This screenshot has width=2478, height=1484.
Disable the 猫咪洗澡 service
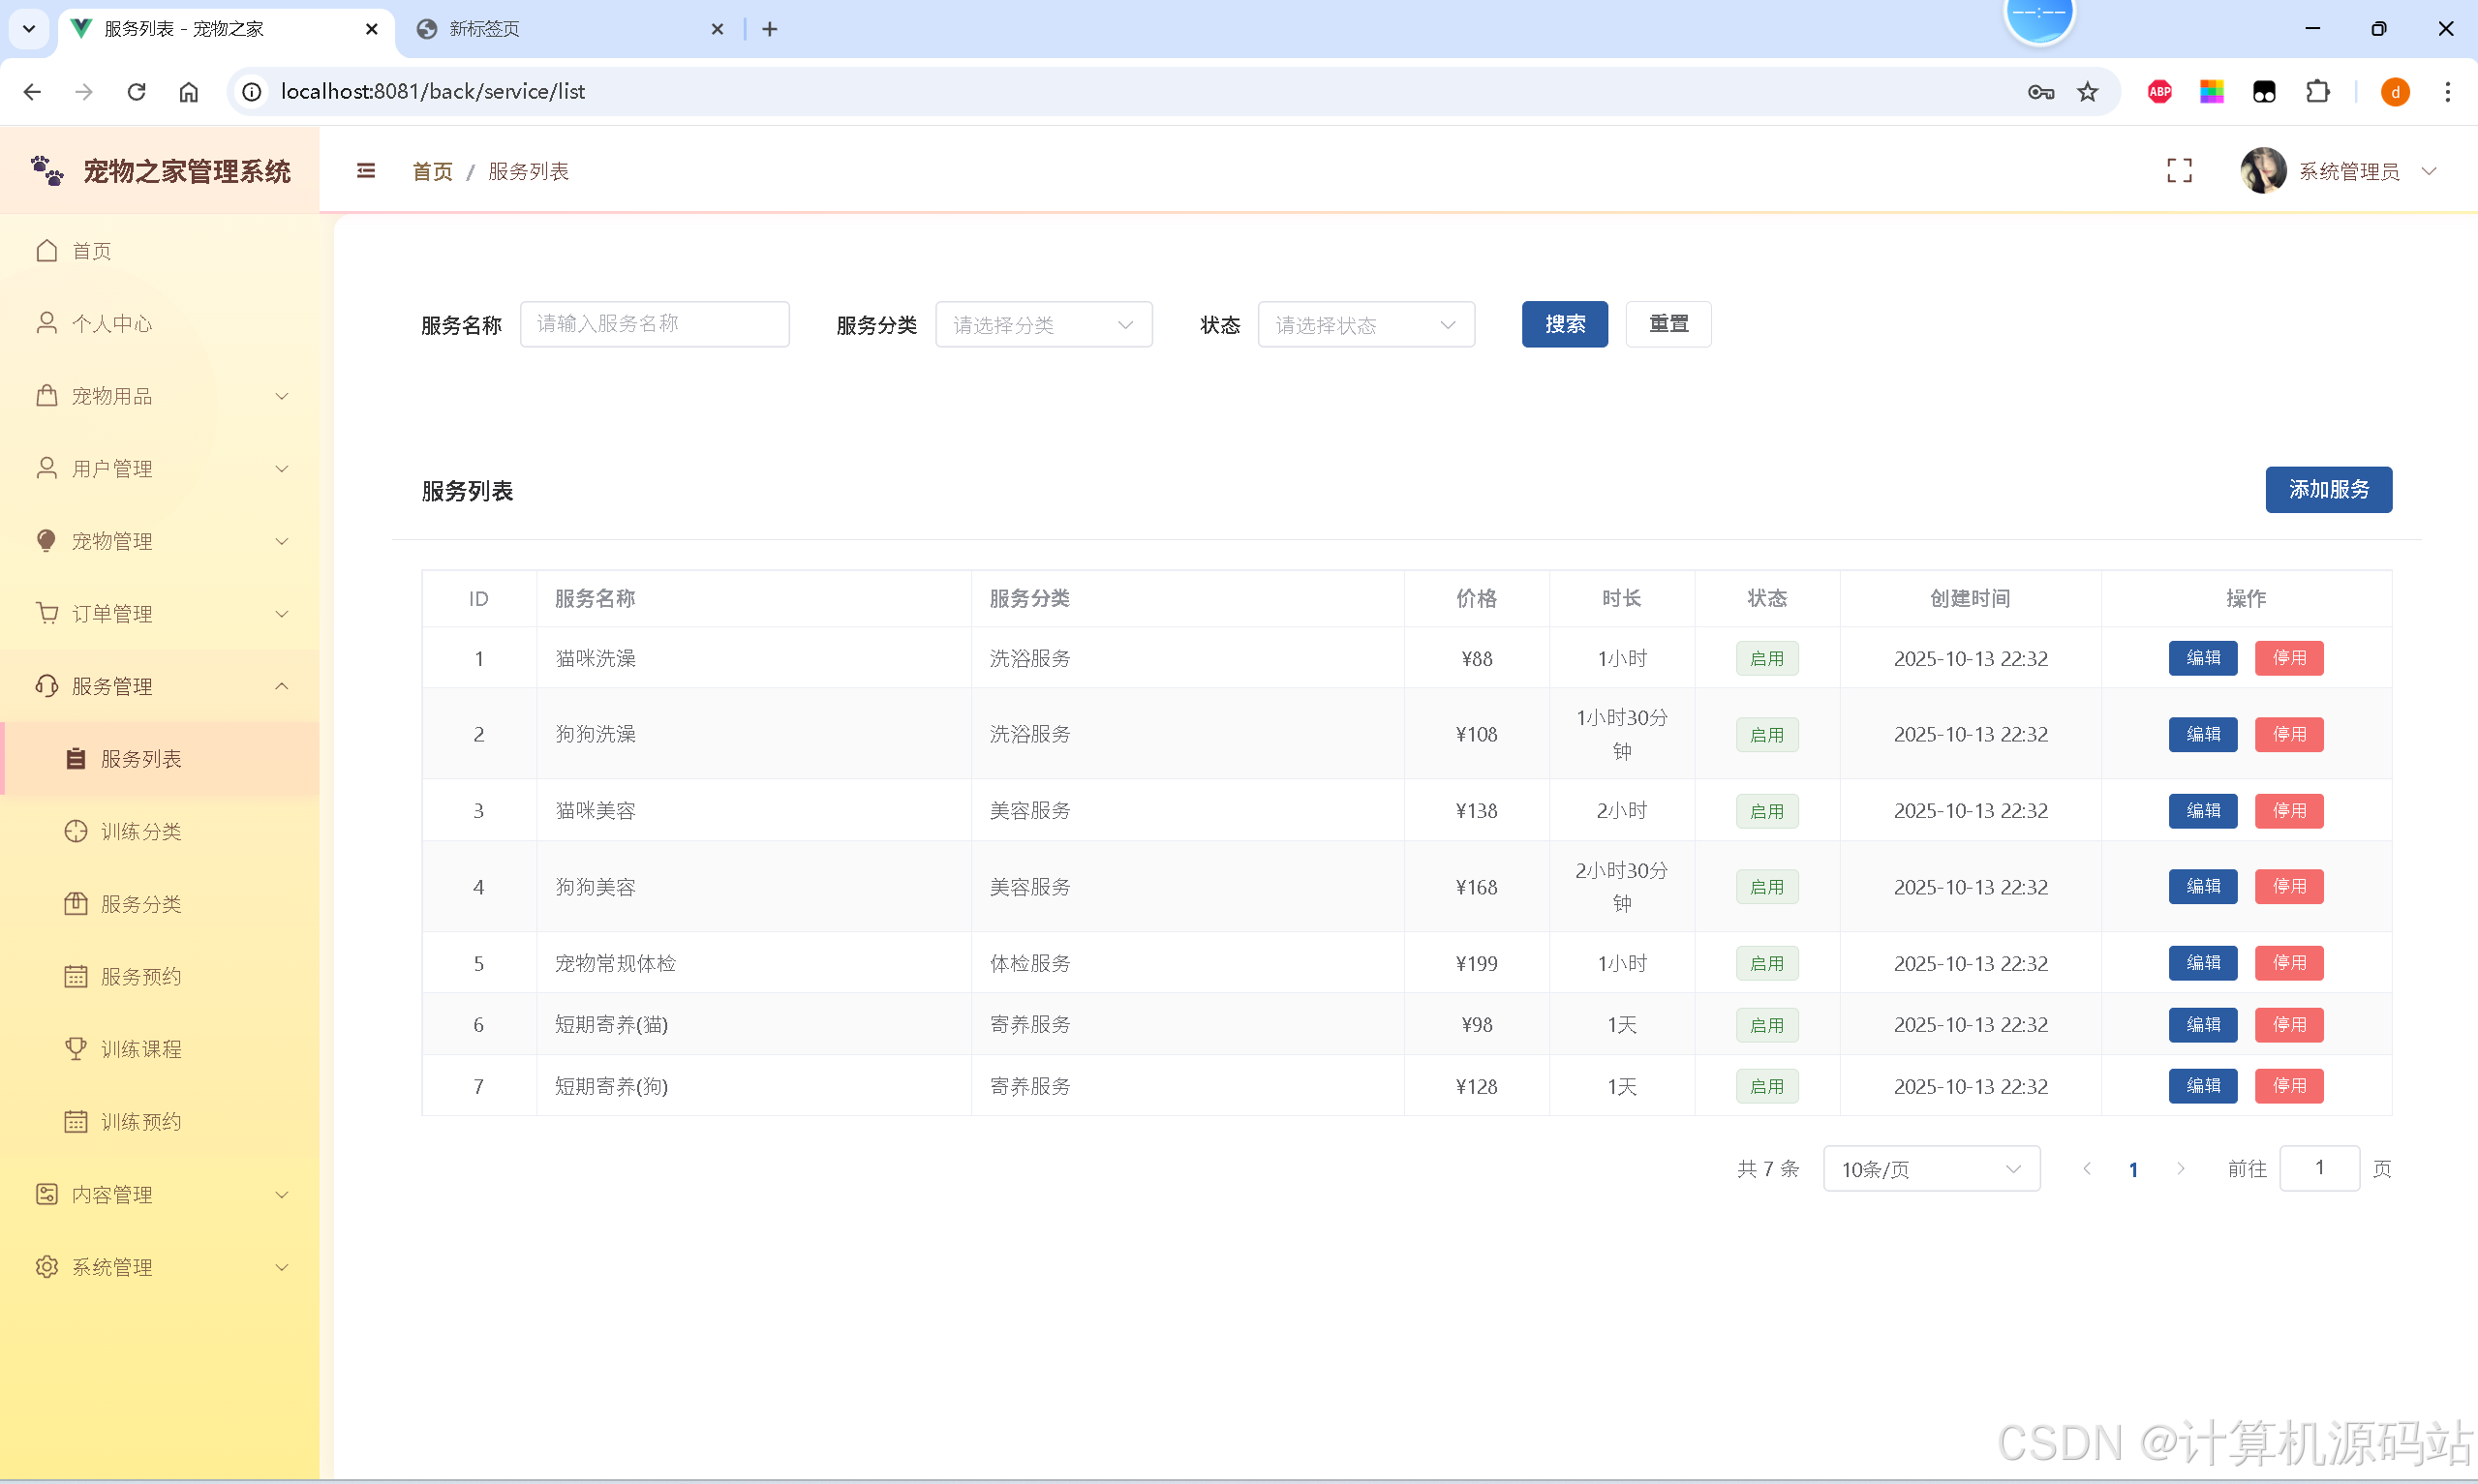tap(2288, 658)
